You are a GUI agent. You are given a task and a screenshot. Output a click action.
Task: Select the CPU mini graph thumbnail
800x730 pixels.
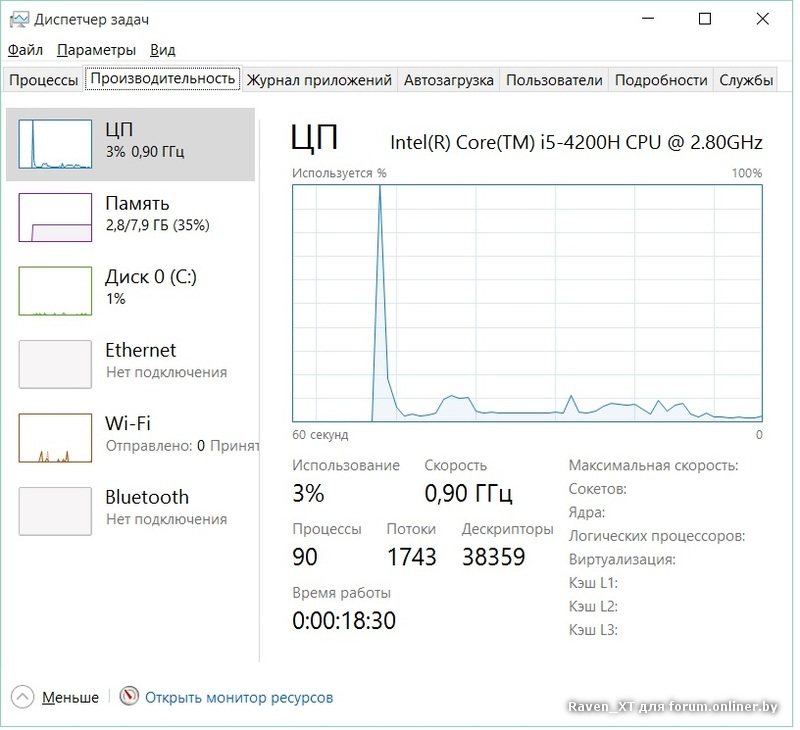[x=55, y=144]
